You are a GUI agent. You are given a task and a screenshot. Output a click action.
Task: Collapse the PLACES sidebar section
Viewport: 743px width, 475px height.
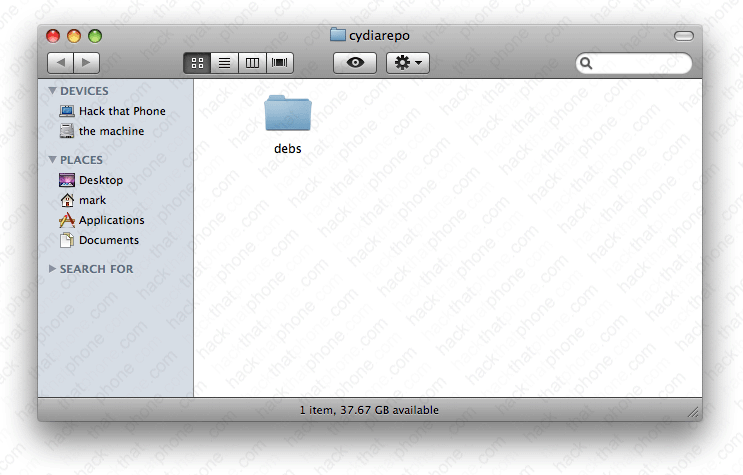pyautogui.click(x=53, y=159)
